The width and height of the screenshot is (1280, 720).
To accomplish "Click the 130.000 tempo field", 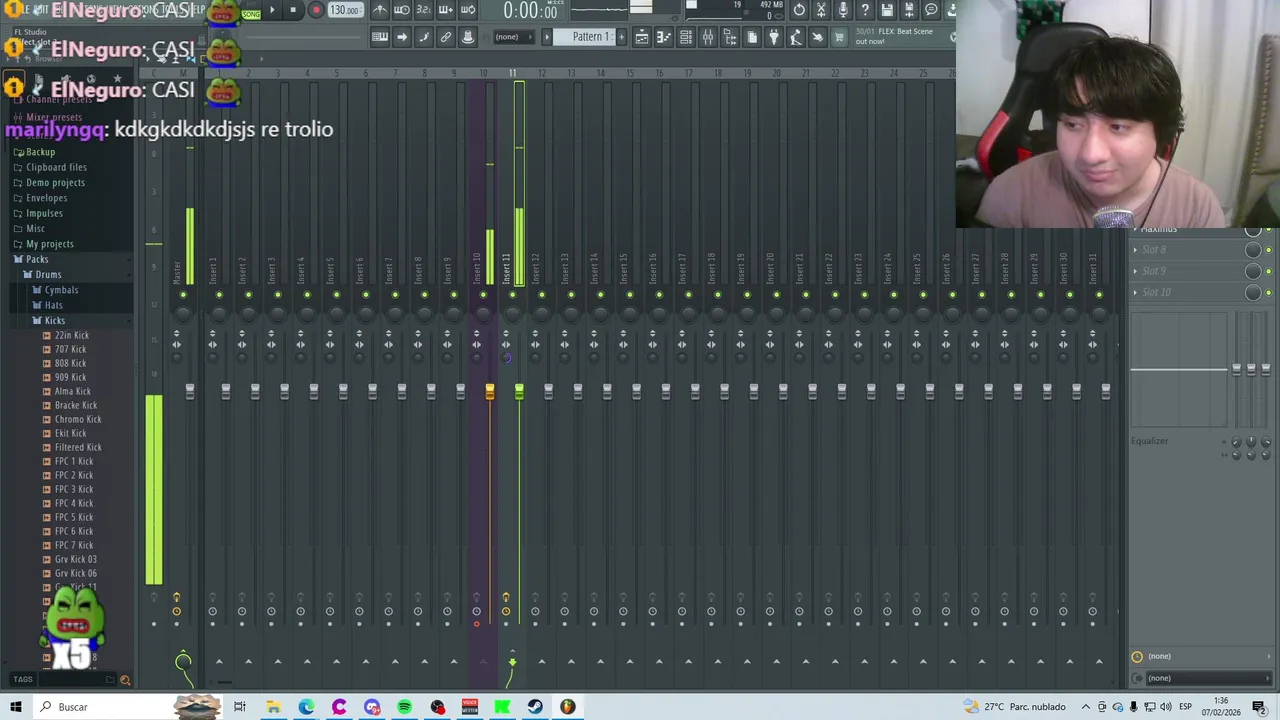I will click(344, 10).
